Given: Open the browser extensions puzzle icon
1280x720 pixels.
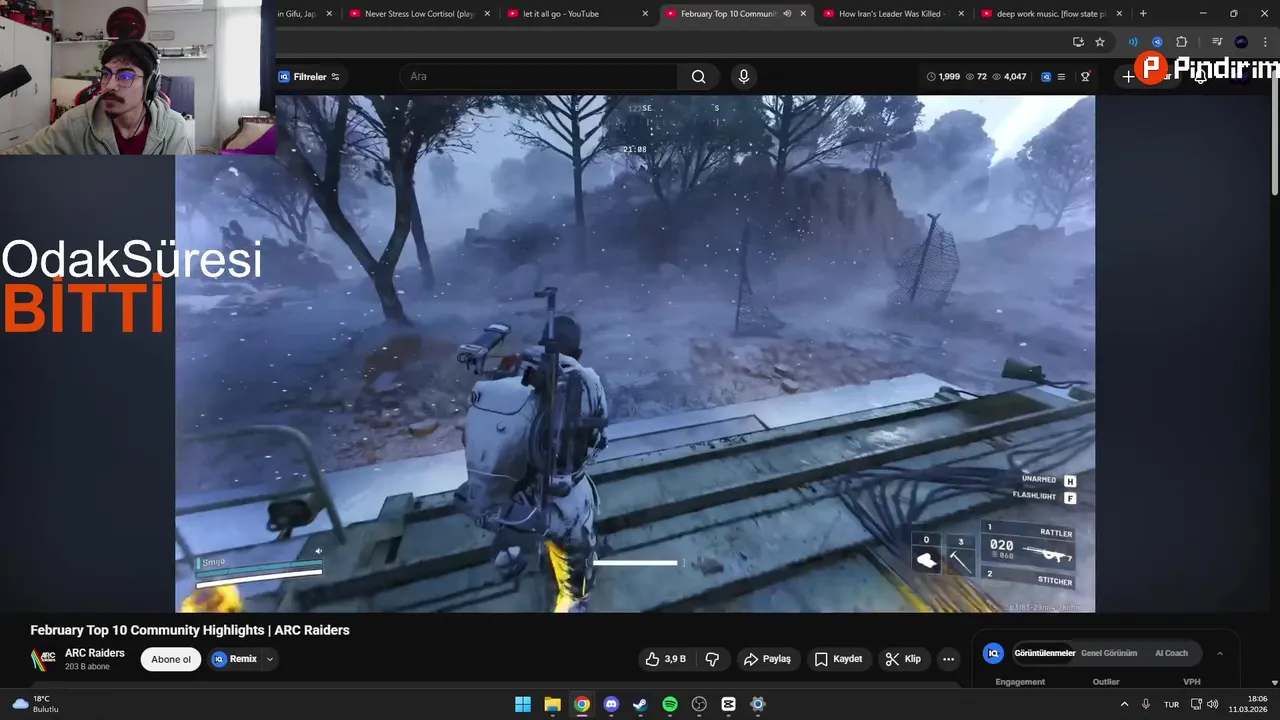Looking at the screenshot, I should pyautogui.click(x=1182, y=42).
